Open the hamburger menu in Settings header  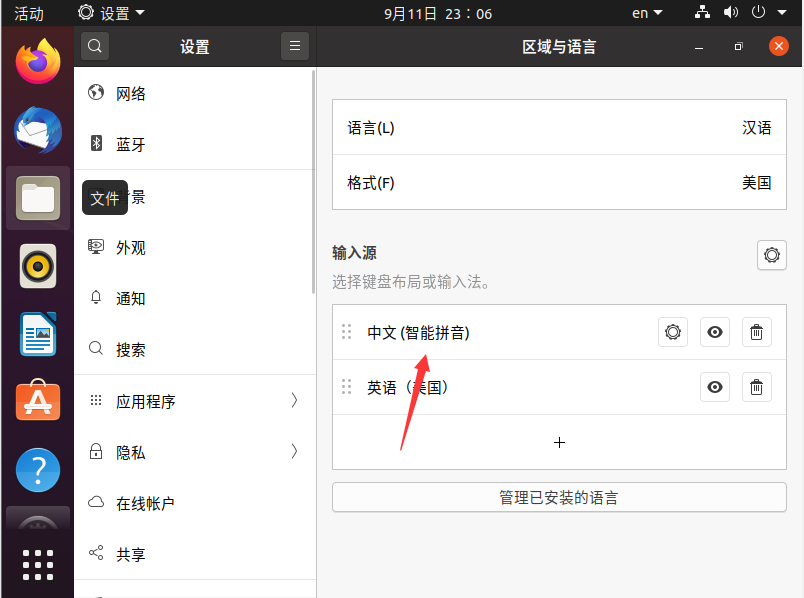tap(295, 46)
